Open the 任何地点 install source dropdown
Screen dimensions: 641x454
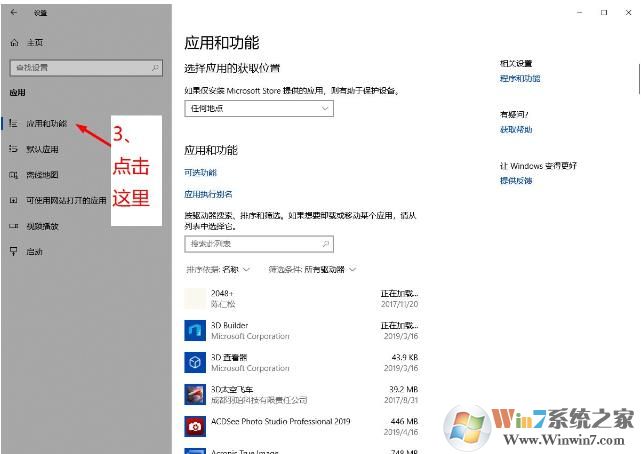[259, 108]
